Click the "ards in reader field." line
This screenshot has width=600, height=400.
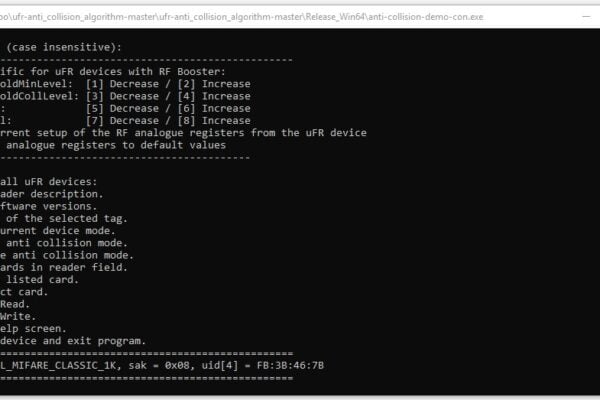pos(64,267)
